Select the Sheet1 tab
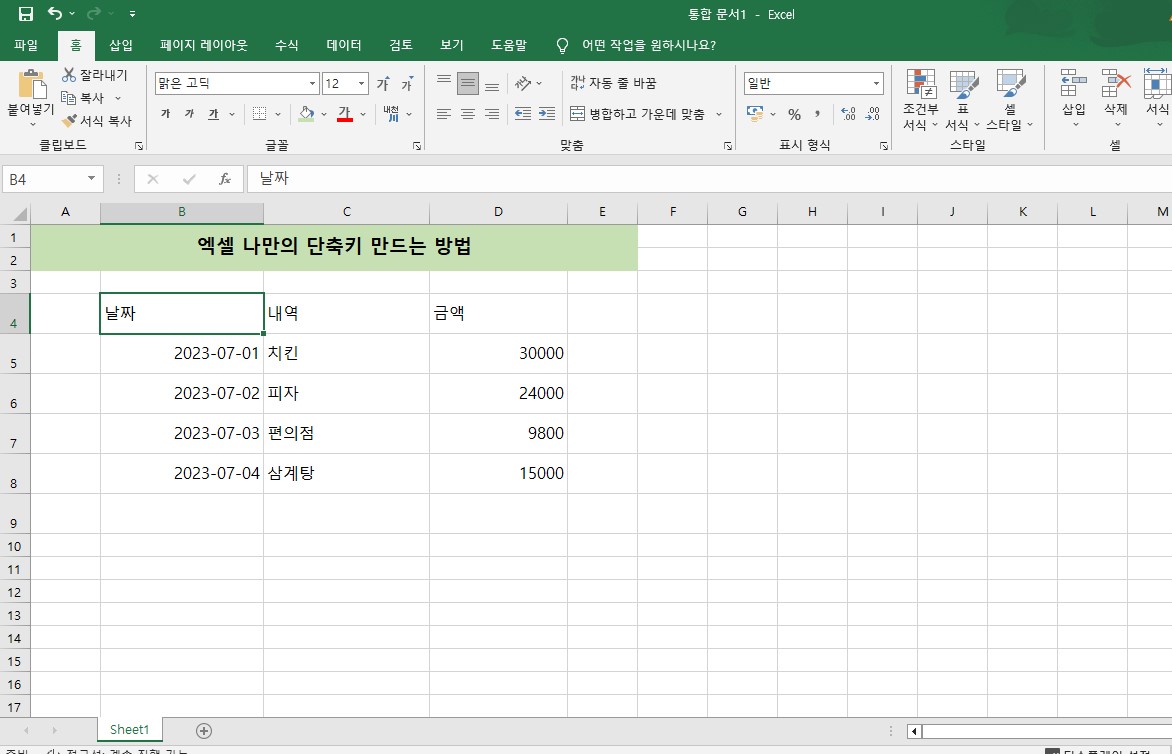Image resolution: width=1172 pixels, height=754 pixels. click(x=128, y=729)
